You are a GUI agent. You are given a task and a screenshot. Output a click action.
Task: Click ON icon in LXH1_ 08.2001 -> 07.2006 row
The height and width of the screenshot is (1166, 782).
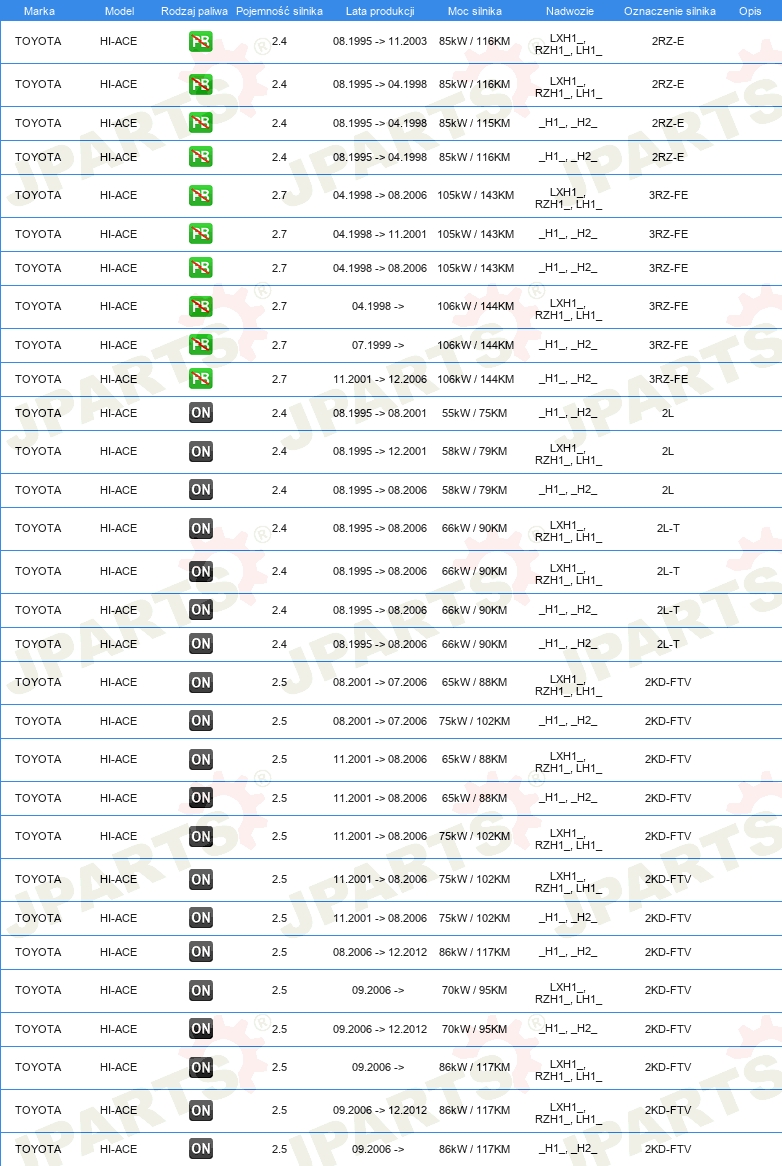tap(201, 683)
